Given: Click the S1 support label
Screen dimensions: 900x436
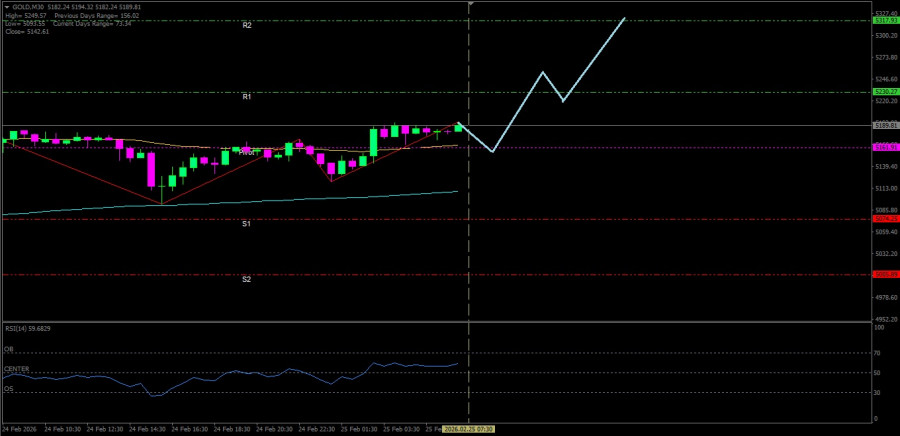Looking at the screenshot, I should (247, 224).
